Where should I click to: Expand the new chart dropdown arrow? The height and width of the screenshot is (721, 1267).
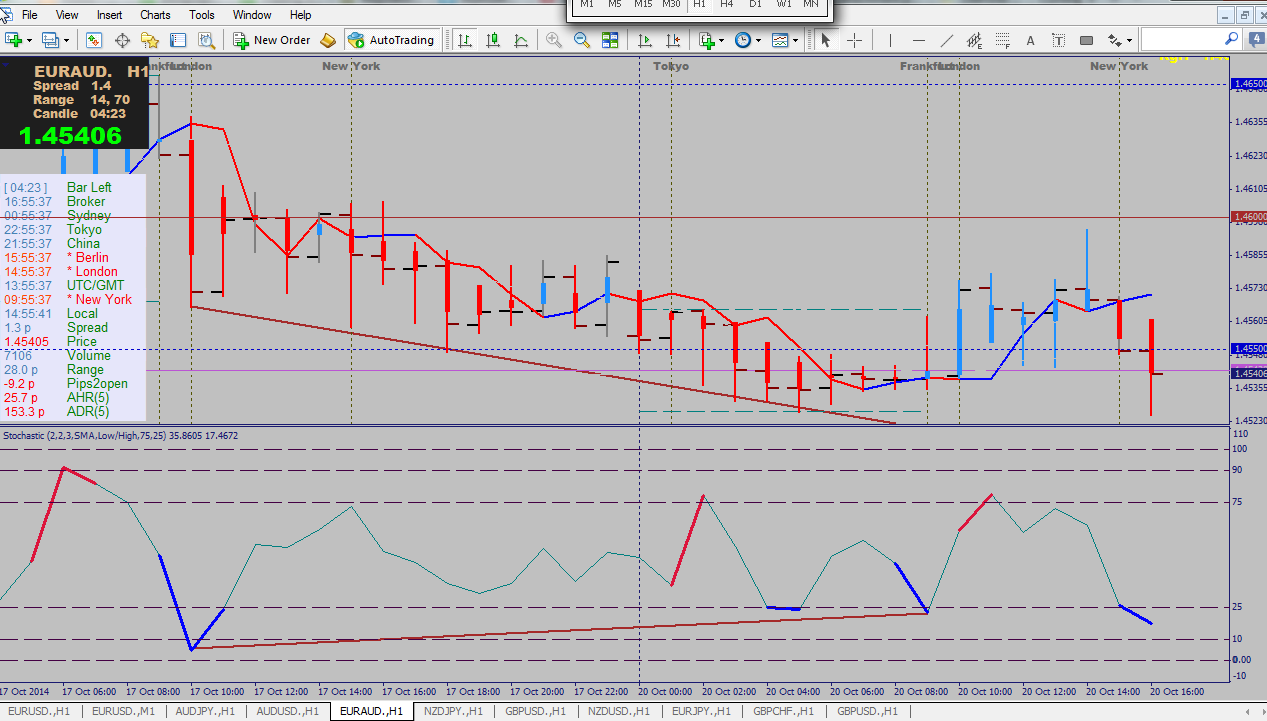point(30,41)
